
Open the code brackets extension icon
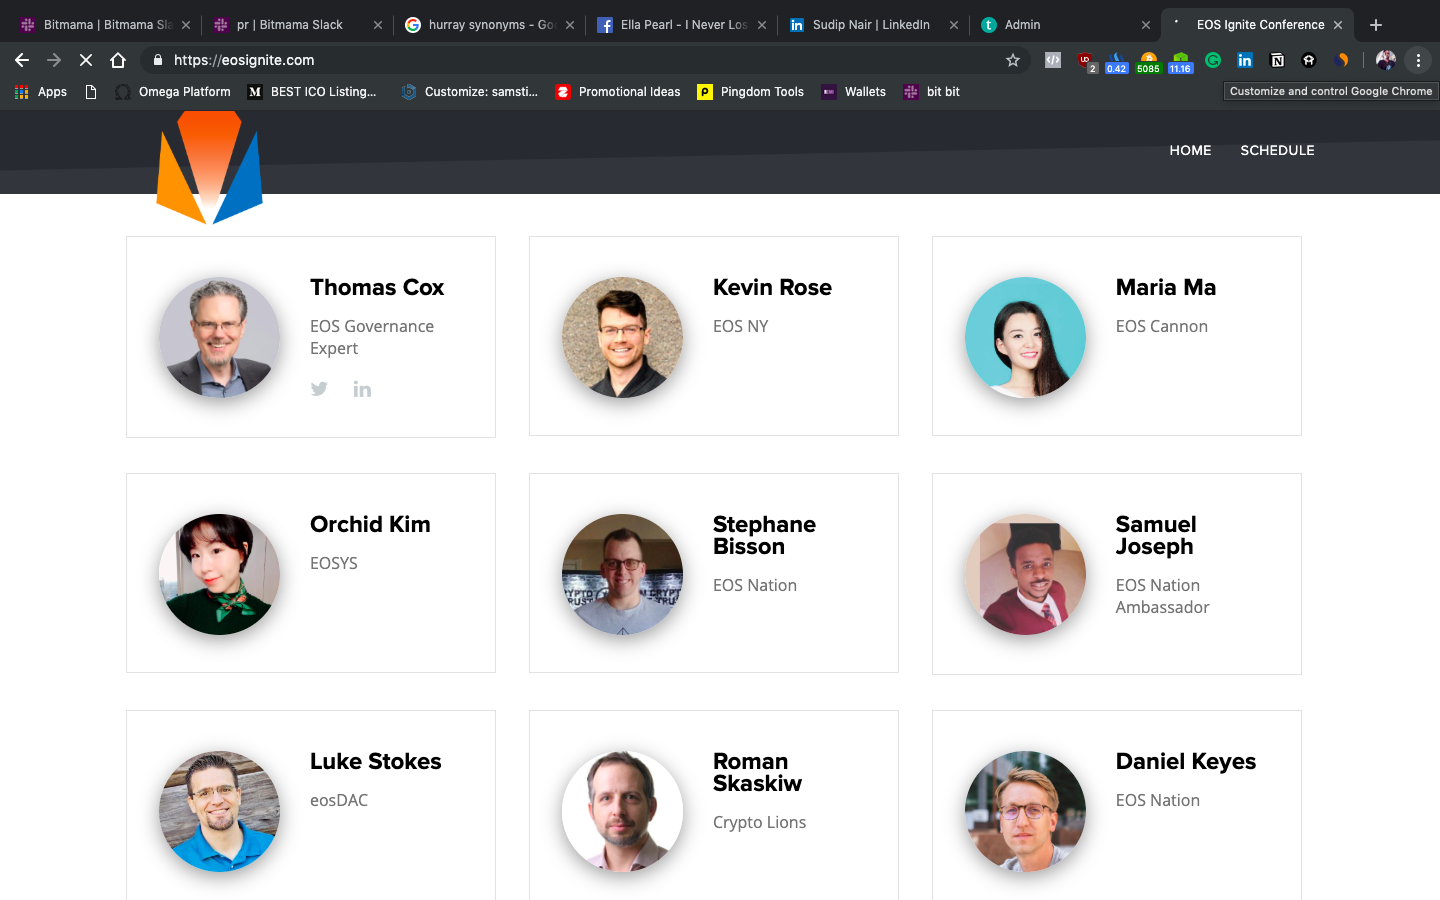coord(1053,60)
